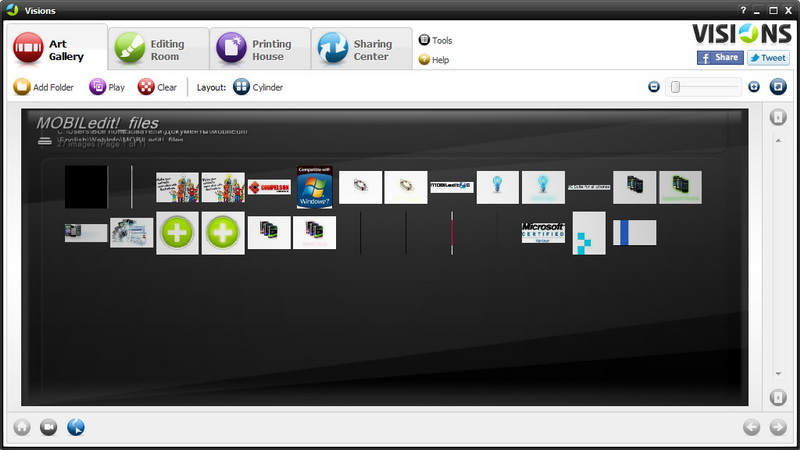Select the second light bulb thumbnail

(543, 187)
